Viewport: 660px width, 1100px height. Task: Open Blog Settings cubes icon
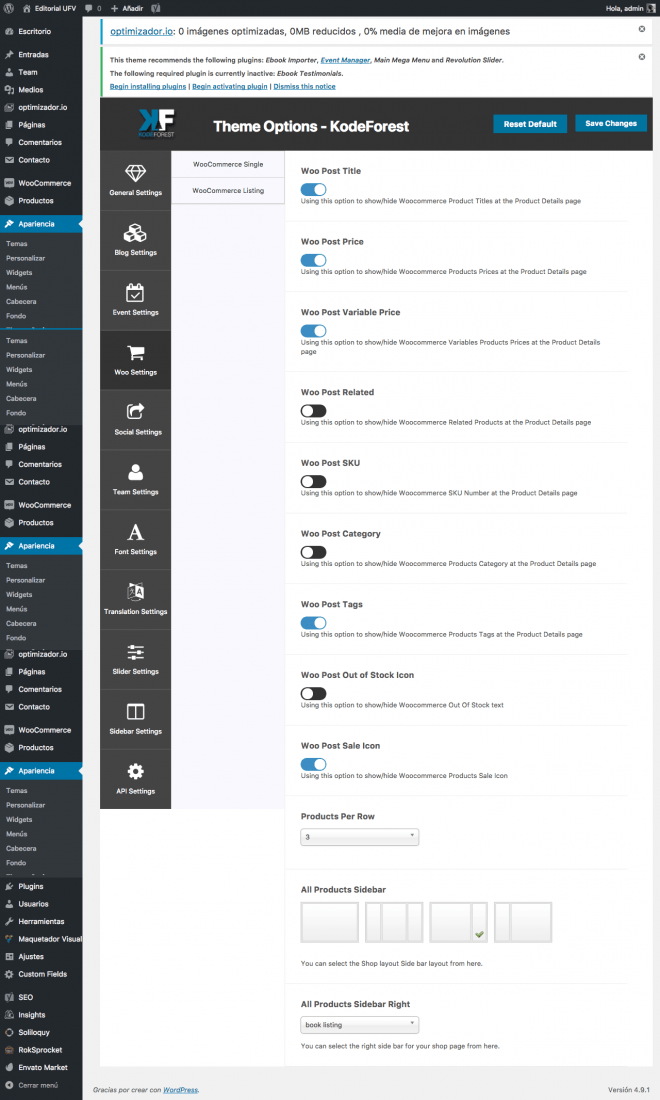coord(135,232)
